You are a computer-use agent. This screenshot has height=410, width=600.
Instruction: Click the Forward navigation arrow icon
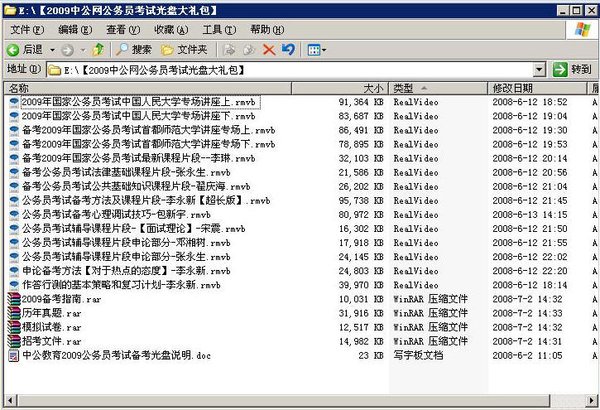coord(67,50)
